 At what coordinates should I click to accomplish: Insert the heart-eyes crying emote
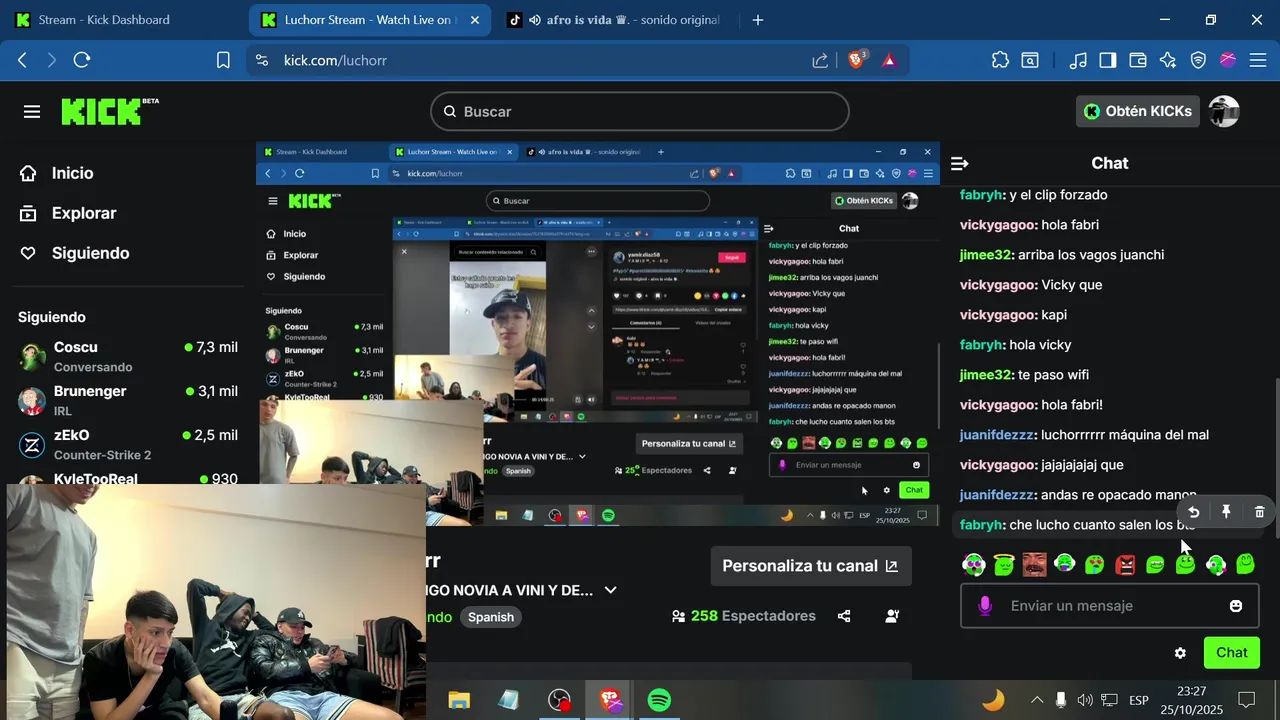click(x=1095, y=565)
